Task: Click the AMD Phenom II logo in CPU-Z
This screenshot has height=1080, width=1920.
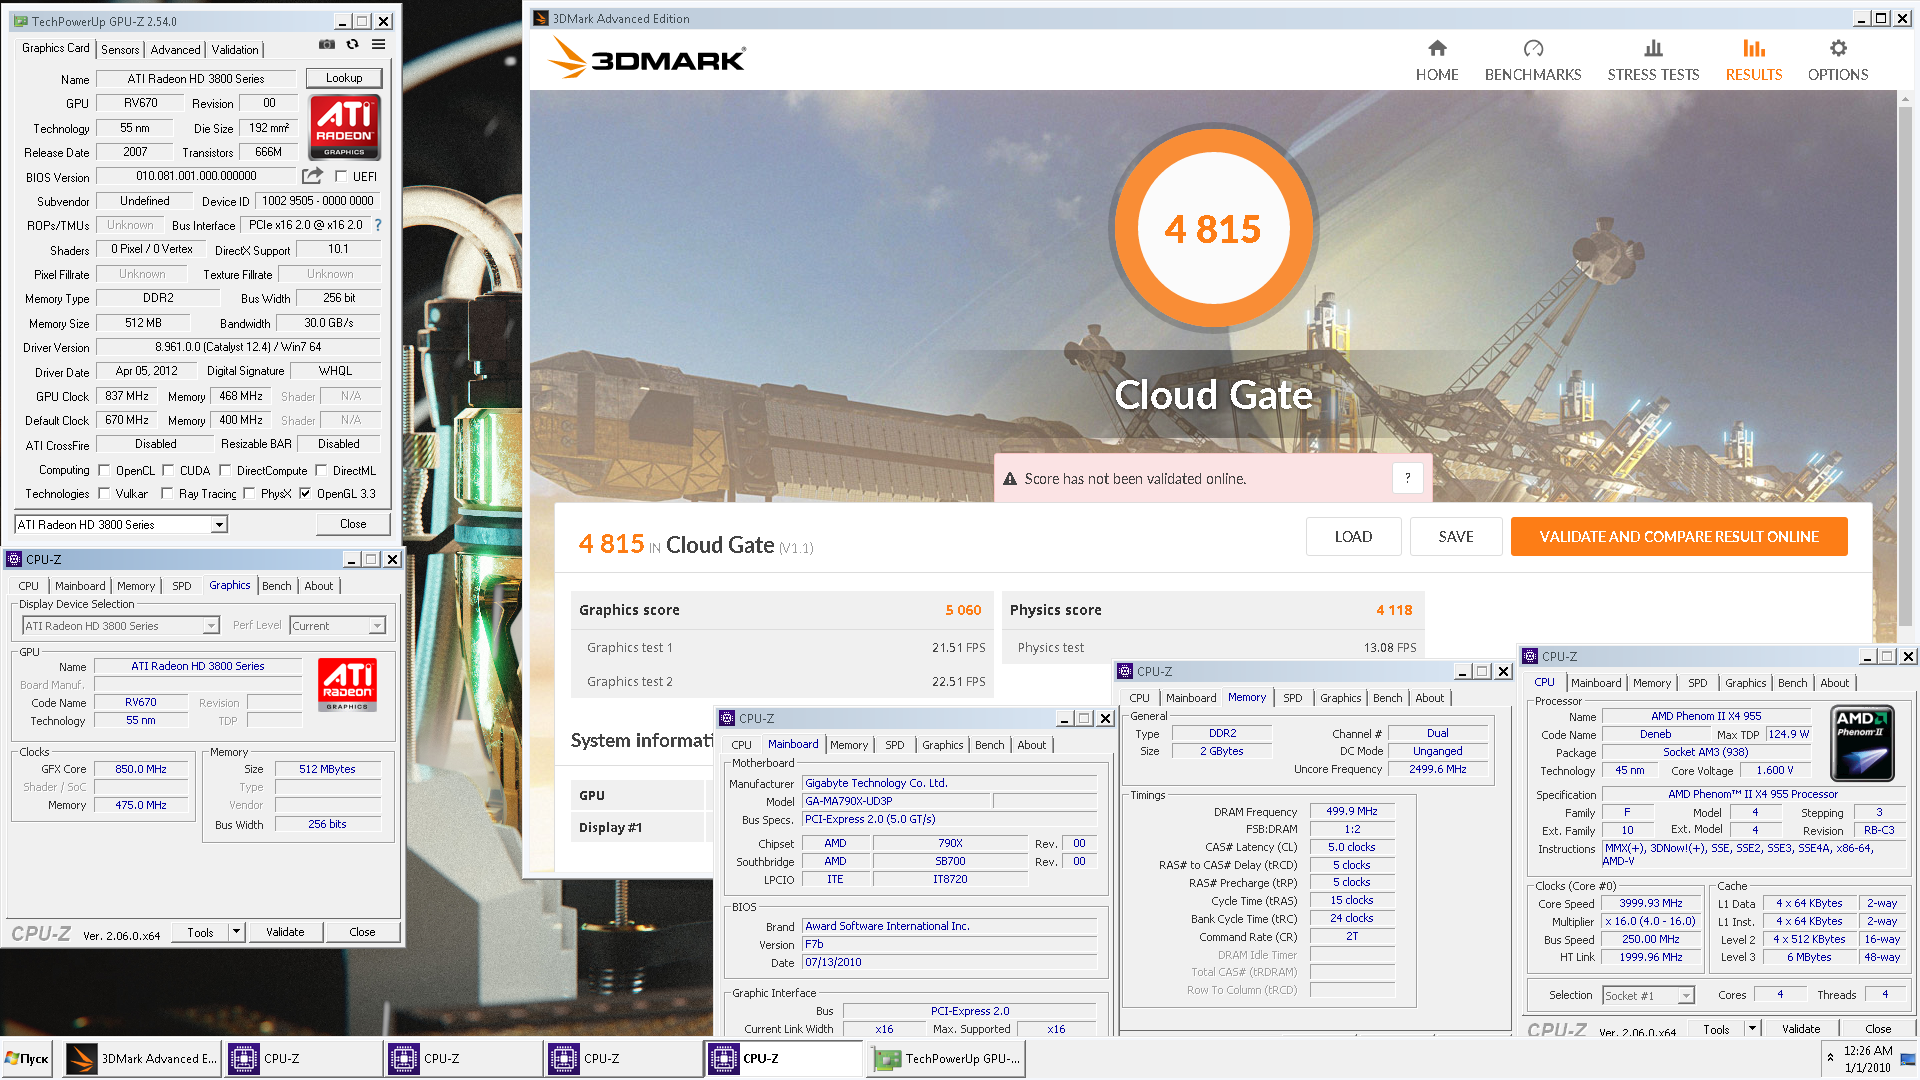Action: (x=1862, y=743)
